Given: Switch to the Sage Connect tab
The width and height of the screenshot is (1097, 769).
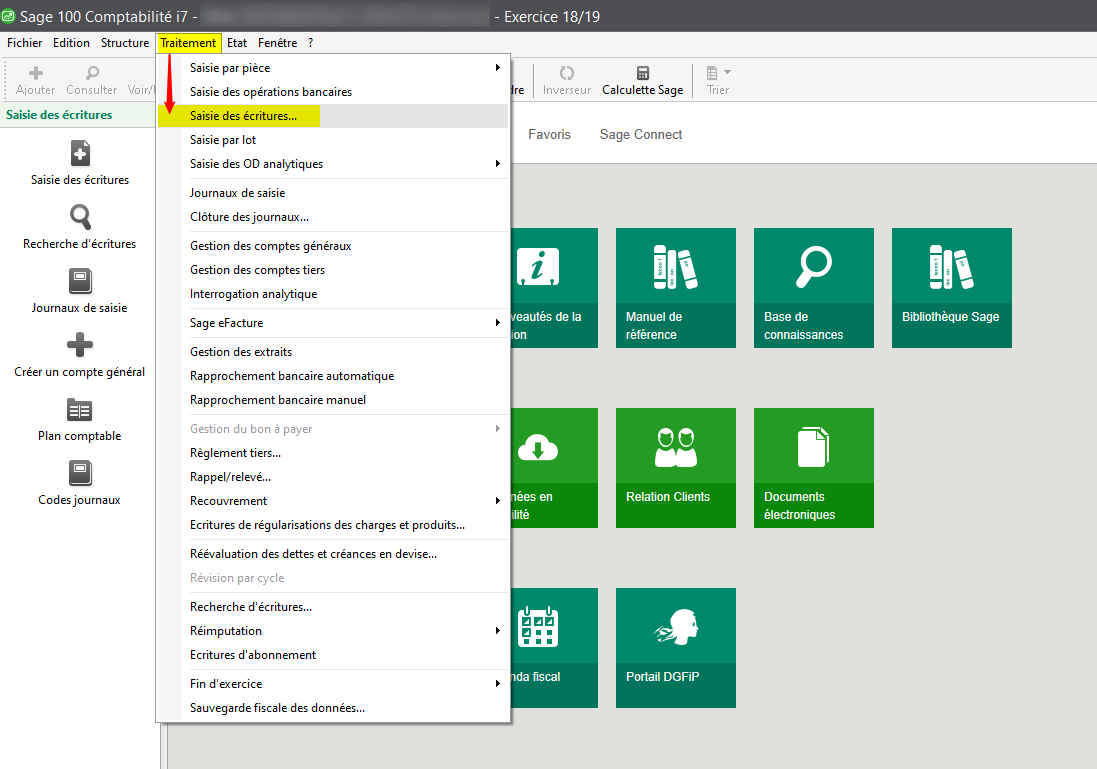Looking at the screenshot, I should (641, 135).
